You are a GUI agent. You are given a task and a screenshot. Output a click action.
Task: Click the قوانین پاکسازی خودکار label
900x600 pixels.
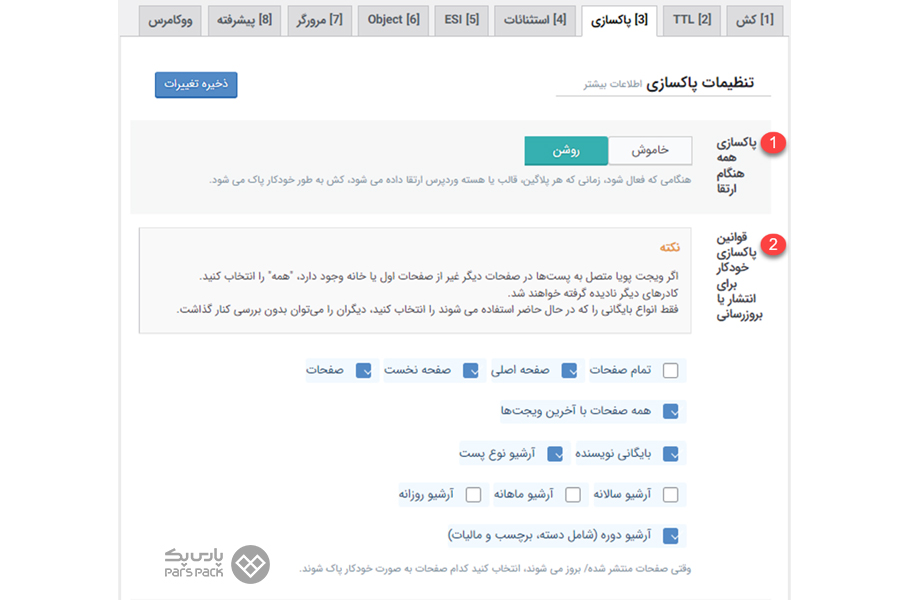(739, 276)
